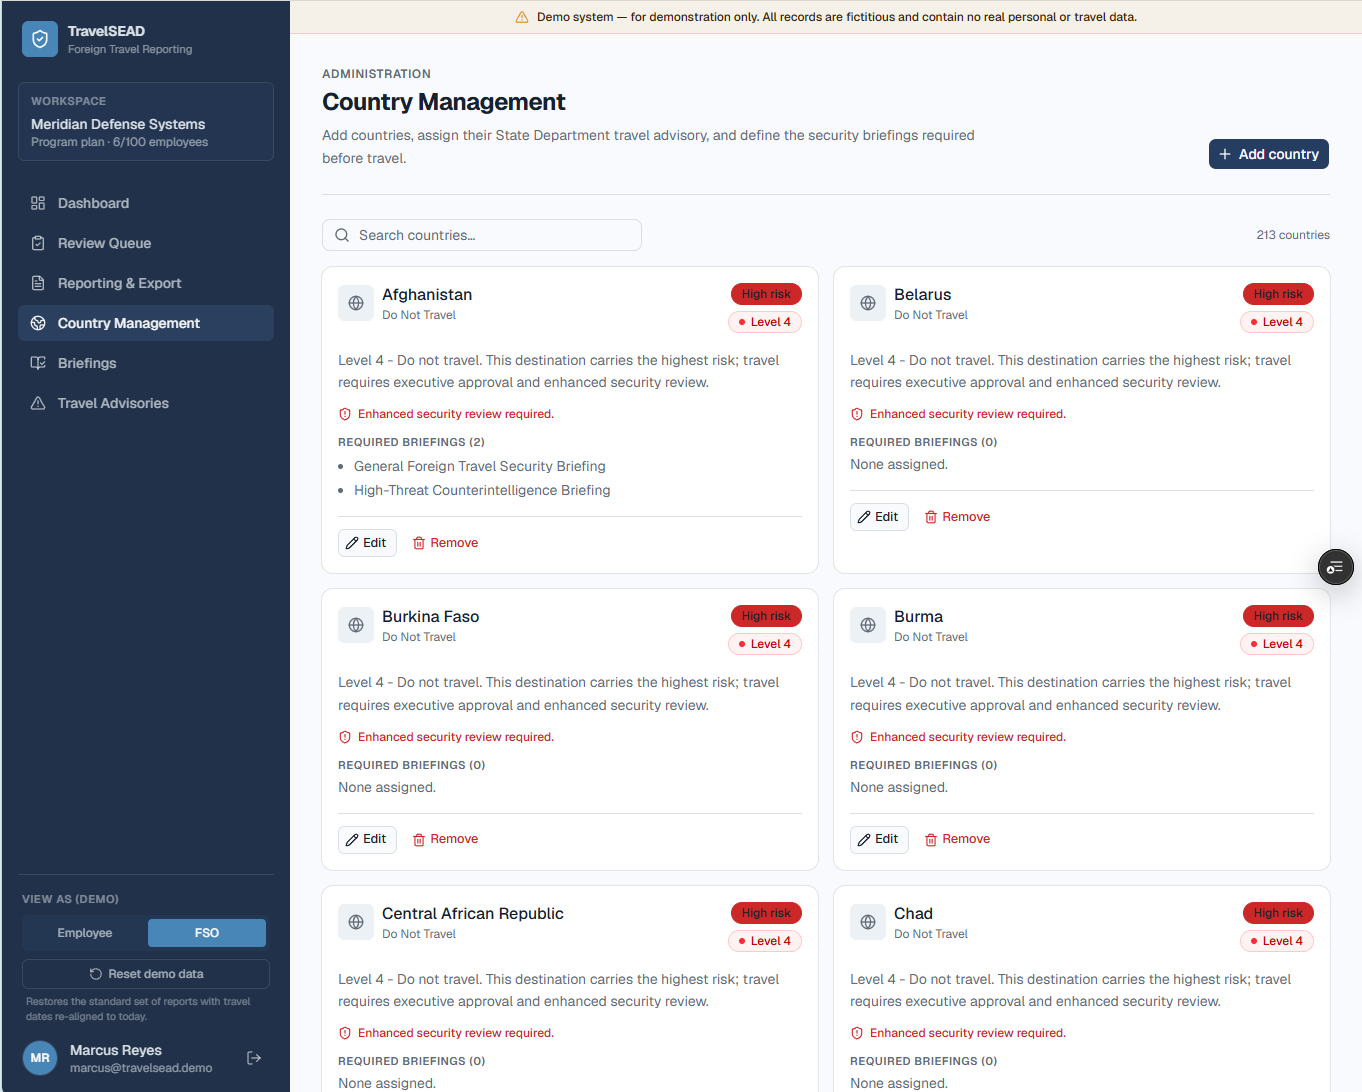The width and height of the screenshot is (1362, 1092).
Task: Click 'High-Threat Counterintelligence Briefing' item
Action: tap(482, 490)
